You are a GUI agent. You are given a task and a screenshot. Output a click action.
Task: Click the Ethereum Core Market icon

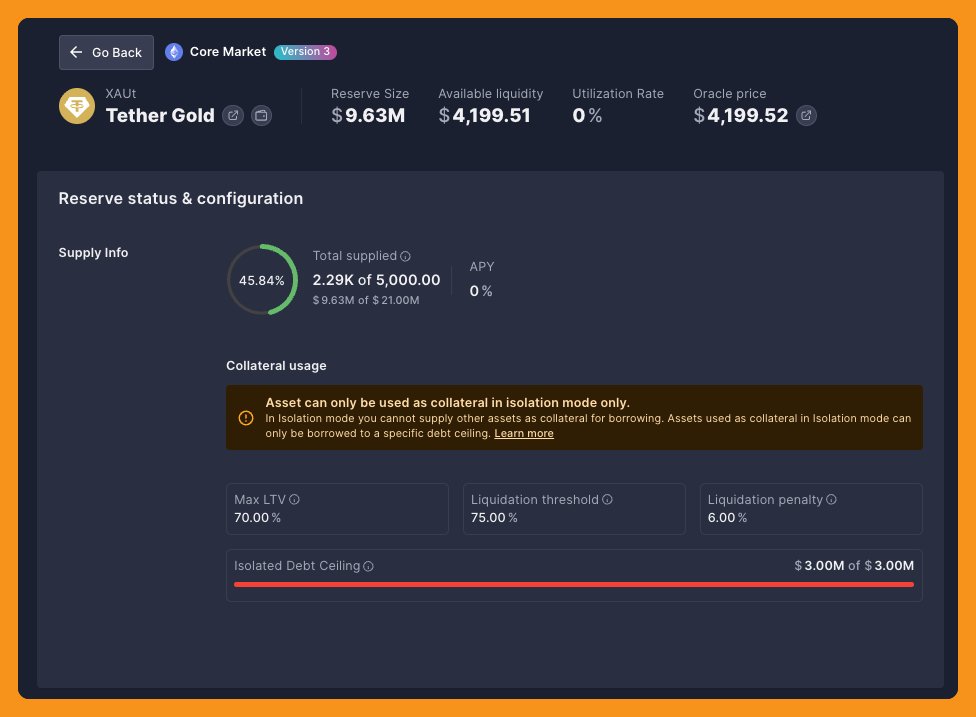(174, 52)
